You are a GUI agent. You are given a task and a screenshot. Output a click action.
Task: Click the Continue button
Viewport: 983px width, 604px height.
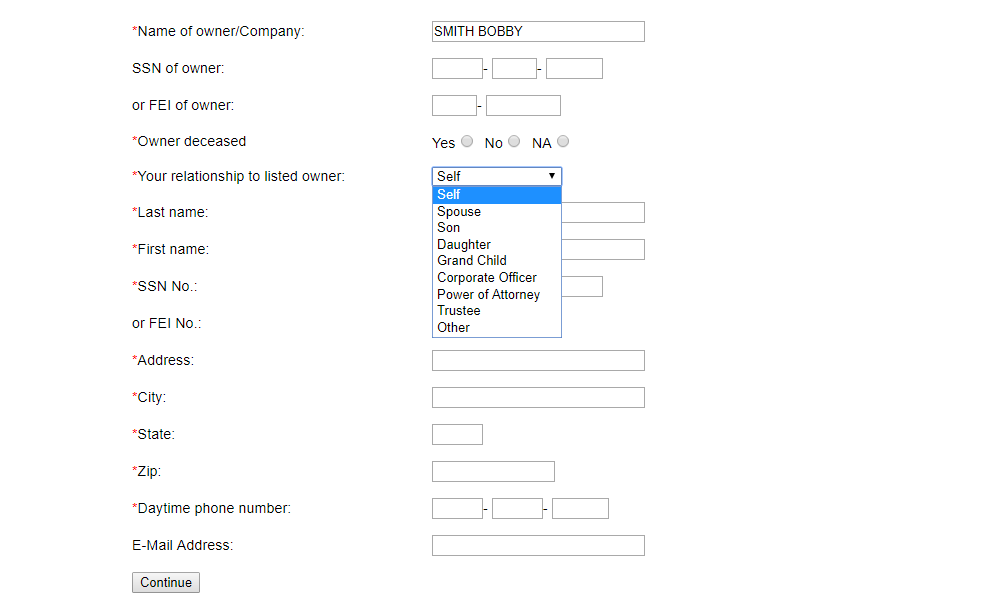tap(166, 583)
